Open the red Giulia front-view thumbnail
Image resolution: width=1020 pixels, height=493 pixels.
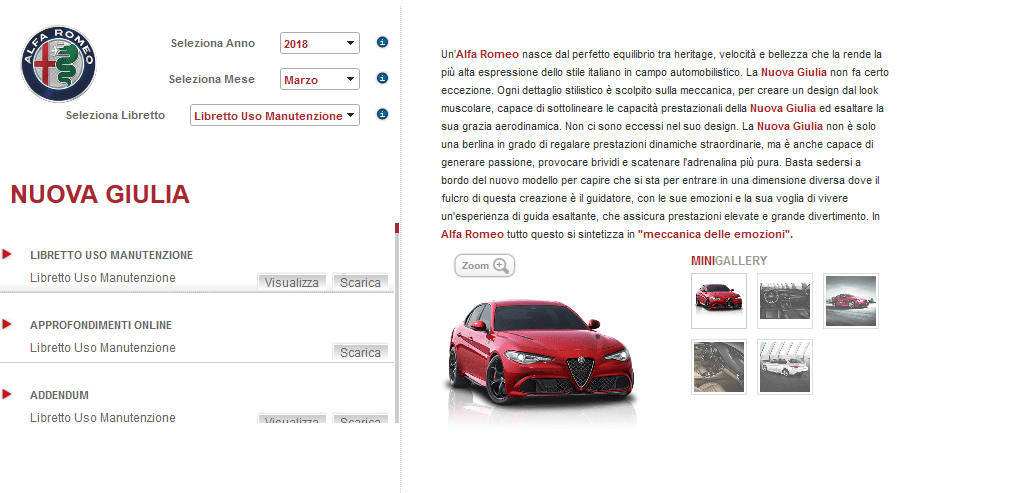pos(719,300)
